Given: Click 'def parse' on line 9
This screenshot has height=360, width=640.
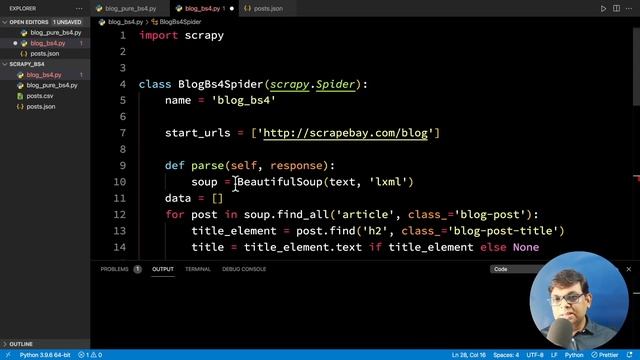Looking at the screenshot, I should [x=194, y=165].
